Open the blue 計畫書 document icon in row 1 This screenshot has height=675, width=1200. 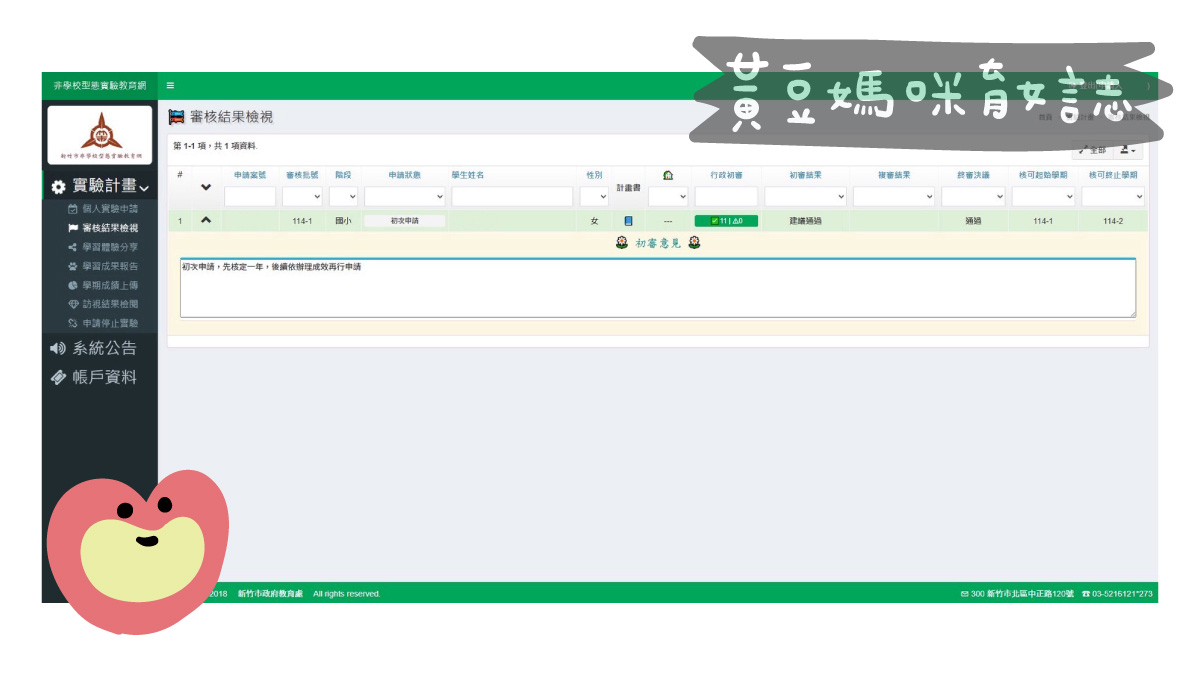[628, 221]
